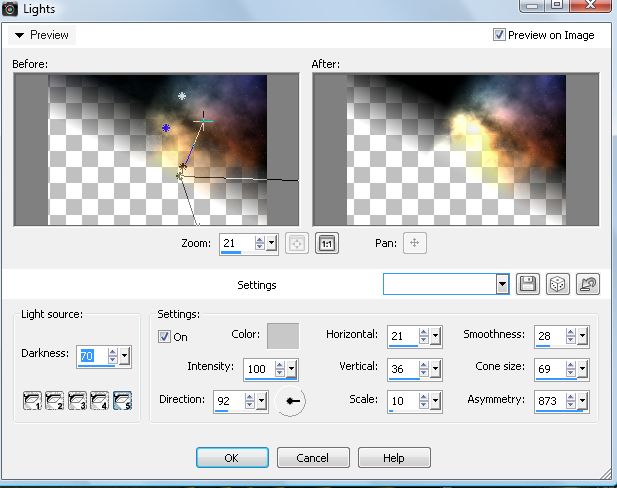This screenshot has height=488, width=617.
Task: Click the Reset to Default icon
Action: (x=588, y=285)
